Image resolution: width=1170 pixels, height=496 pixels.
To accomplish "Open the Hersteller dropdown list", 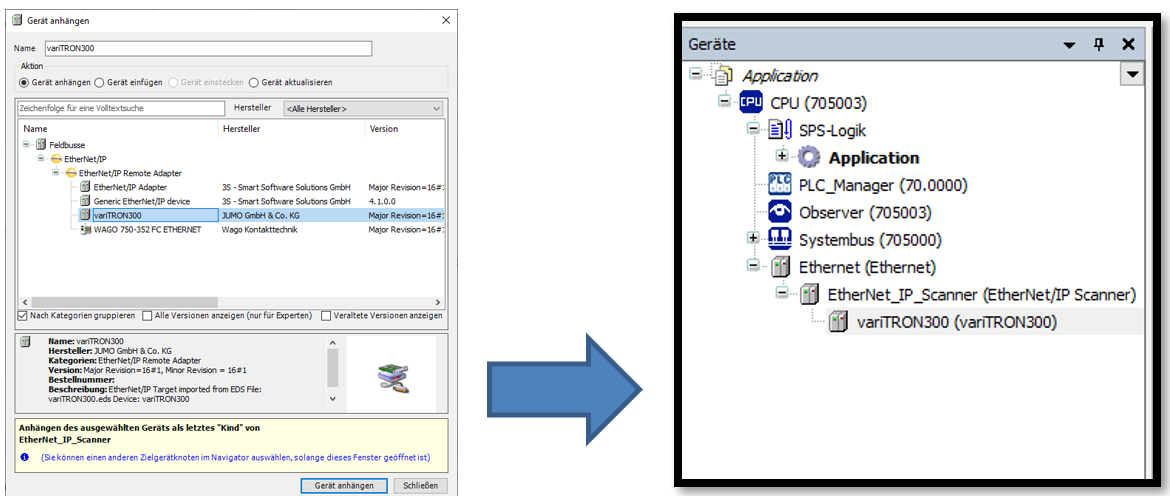I will 363,108.
